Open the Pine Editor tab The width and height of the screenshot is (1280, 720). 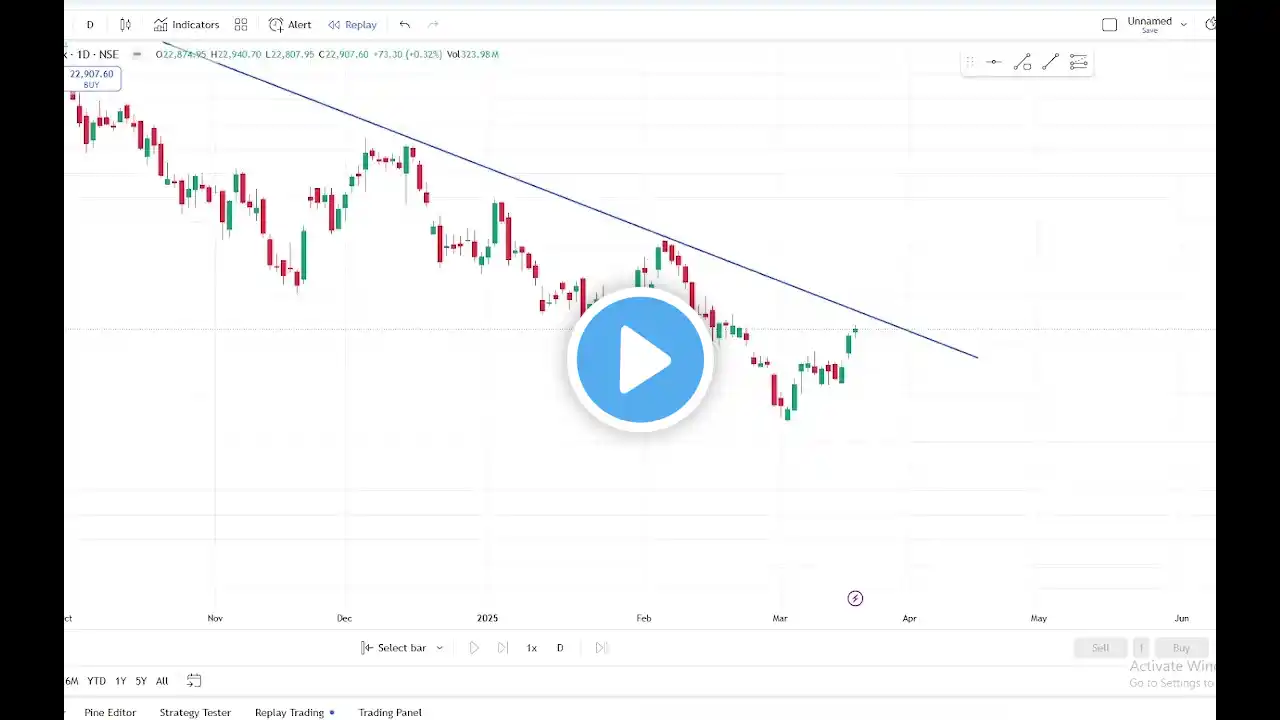point(110,712)
